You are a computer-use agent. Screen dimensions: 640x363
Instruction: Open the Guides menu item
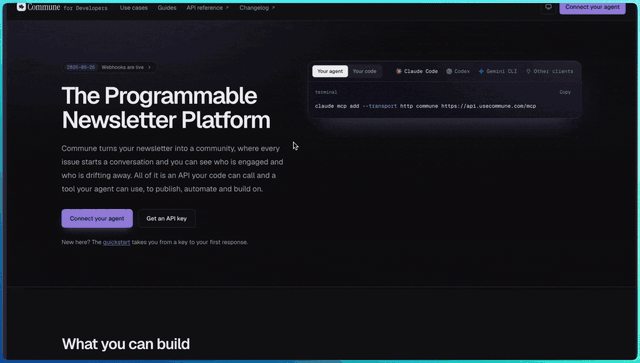click(167, 8)
